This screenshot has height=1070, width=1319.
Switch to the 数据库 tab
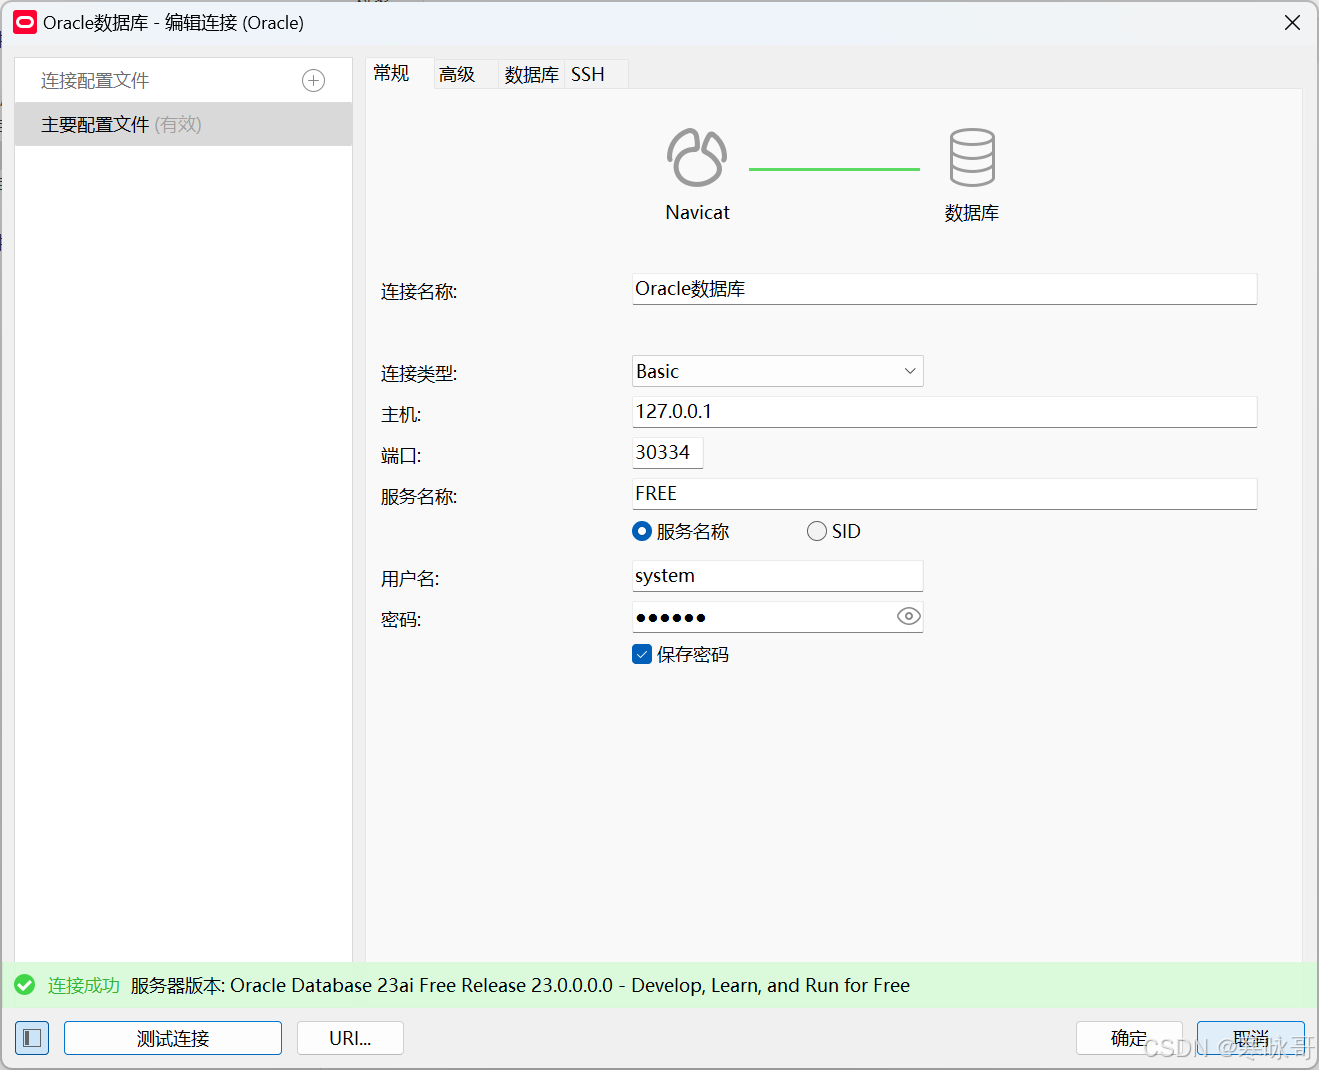531,74
